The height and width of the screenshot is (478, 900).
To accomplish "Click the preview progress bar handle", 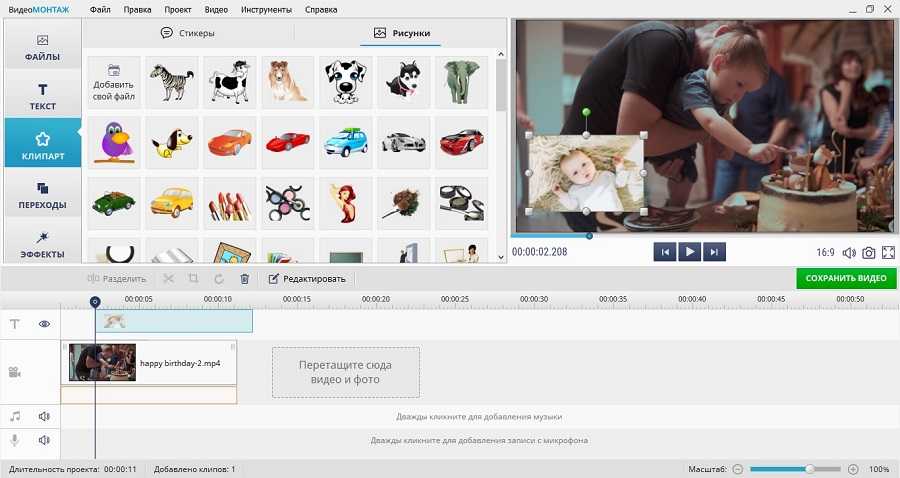I will 589,236.
